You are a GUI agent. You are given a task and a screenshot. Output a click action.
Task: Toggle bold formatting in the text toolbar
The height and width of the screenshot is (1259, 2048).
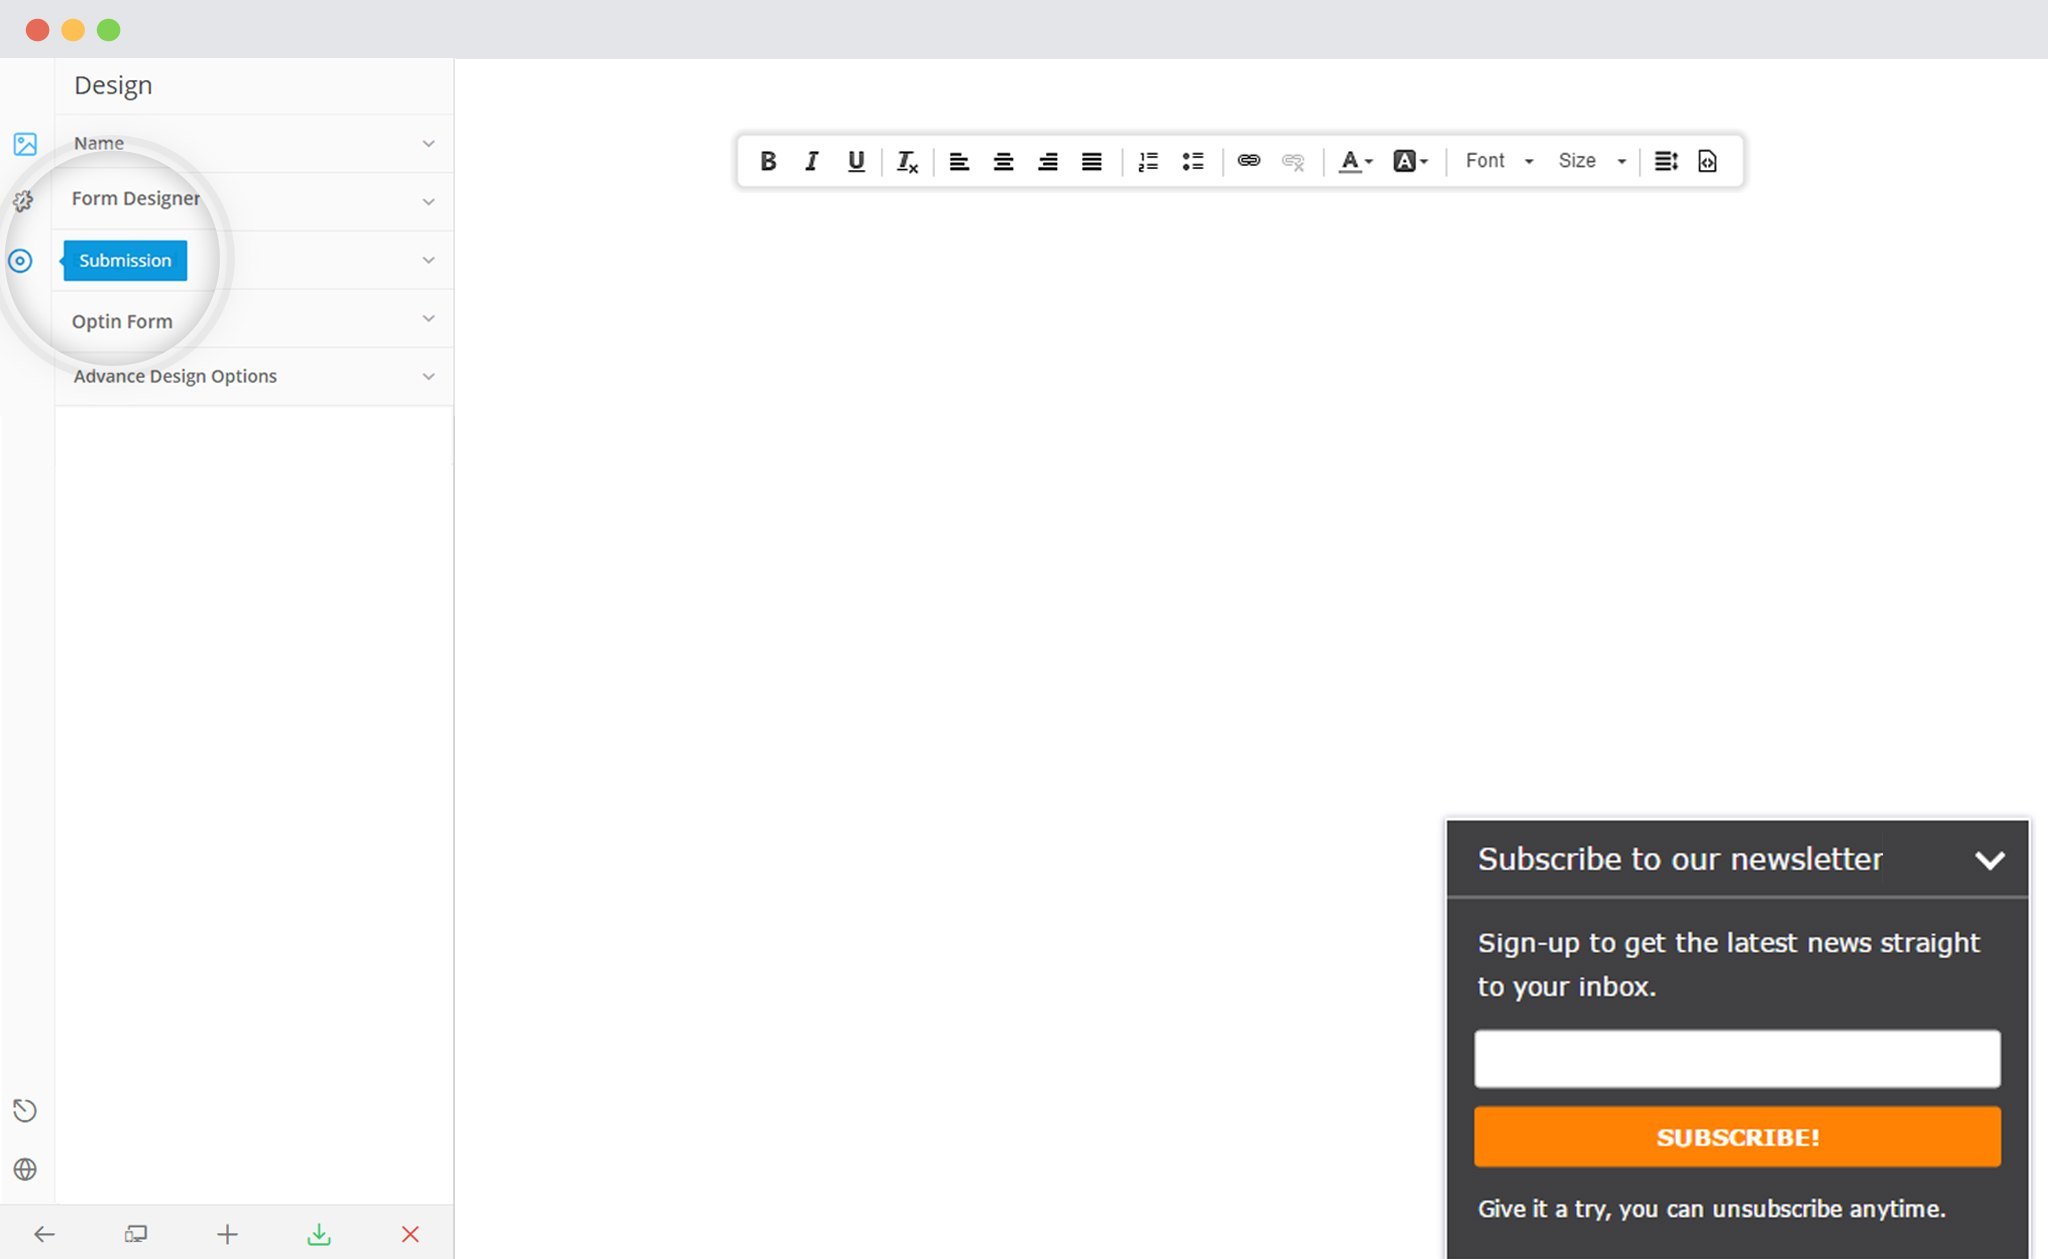[x=768, y=161]
